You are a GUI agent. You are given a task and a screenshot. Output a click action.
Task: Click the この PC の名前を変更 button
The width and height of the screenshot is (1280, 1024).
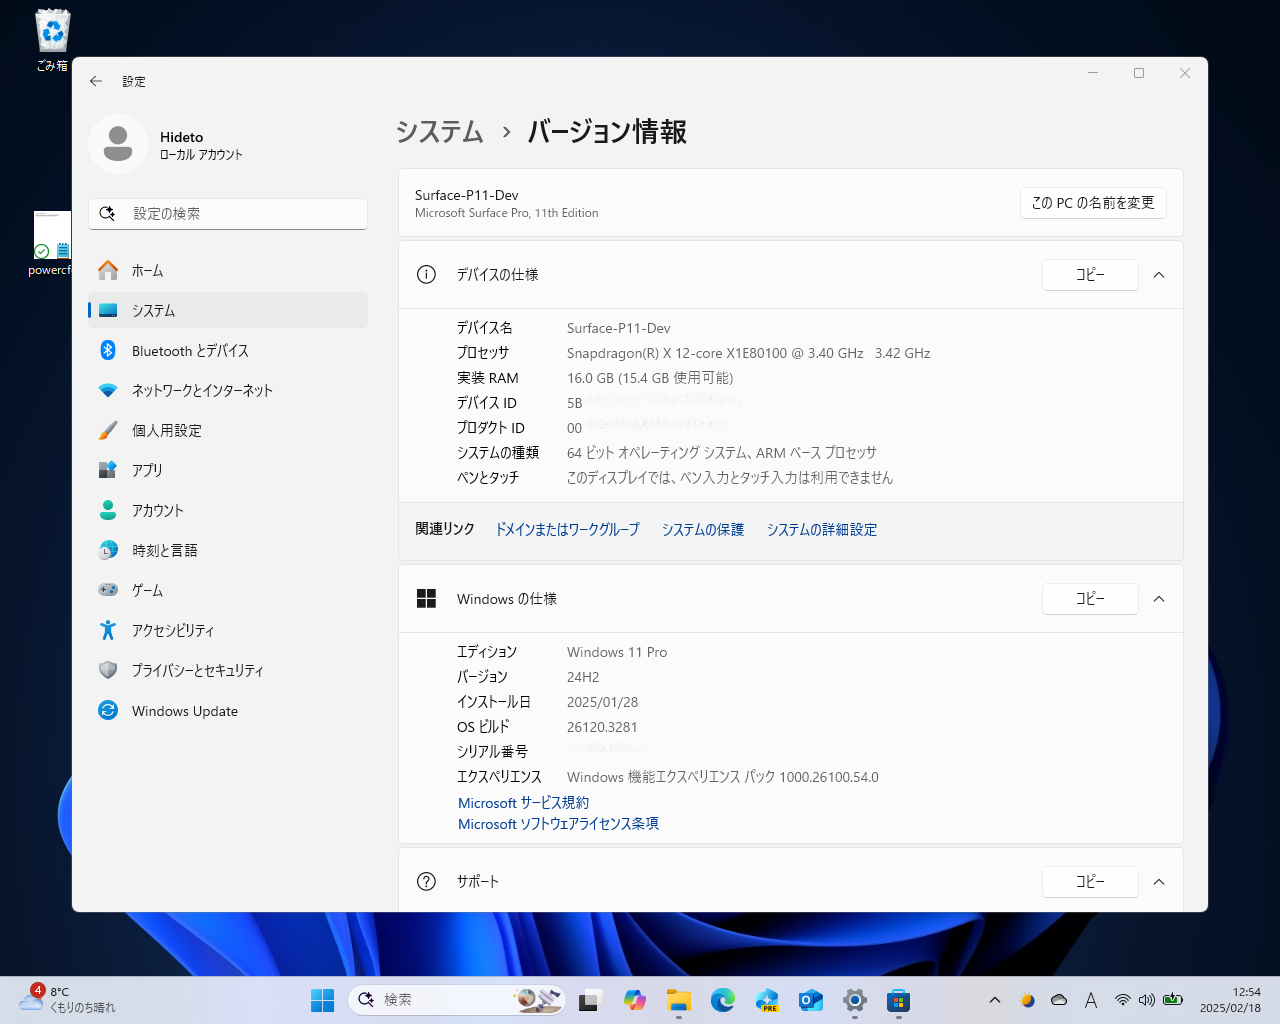pos(1093,203)
